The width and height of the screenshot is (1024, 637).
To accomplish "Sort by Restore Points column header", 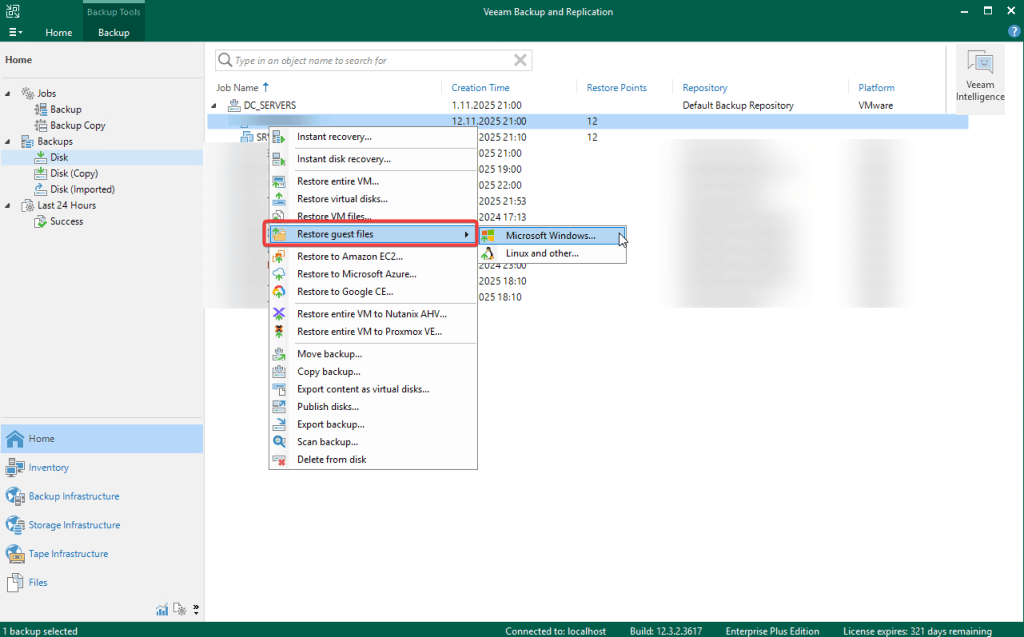I will (x=616, y=88).
